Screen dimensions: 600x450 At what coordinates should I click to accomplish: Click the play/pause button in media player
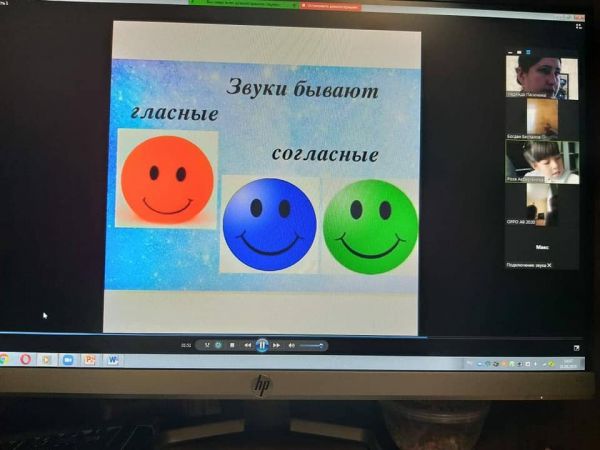tap(262, 345)
